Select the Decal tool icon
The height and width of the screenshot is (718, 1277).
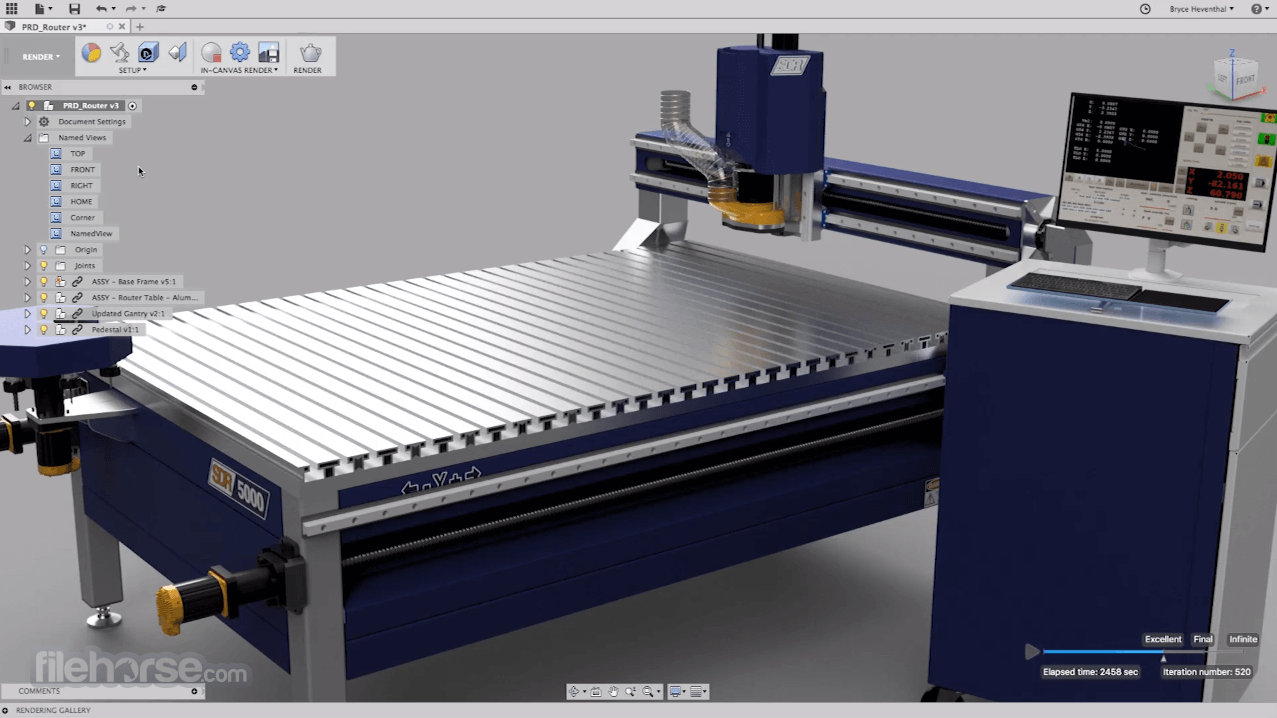click(148, 53)
